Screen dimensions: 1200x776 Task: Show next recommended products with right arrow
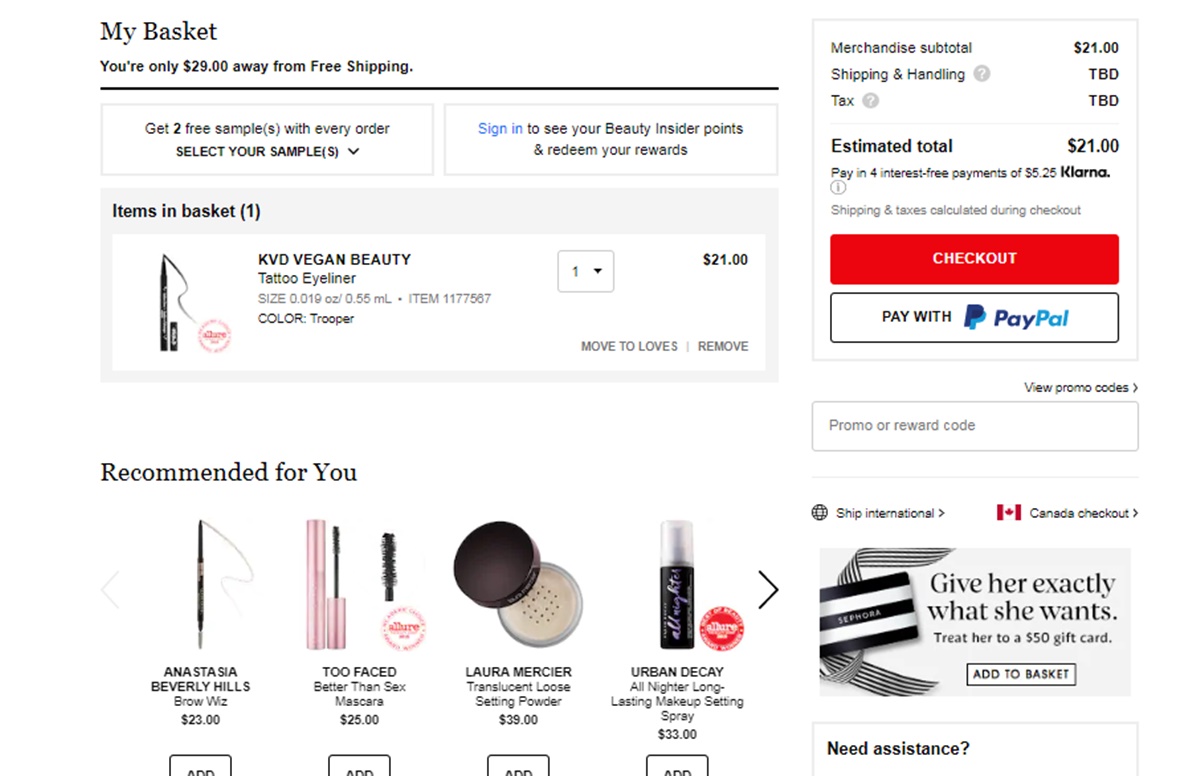coord(767,590)
